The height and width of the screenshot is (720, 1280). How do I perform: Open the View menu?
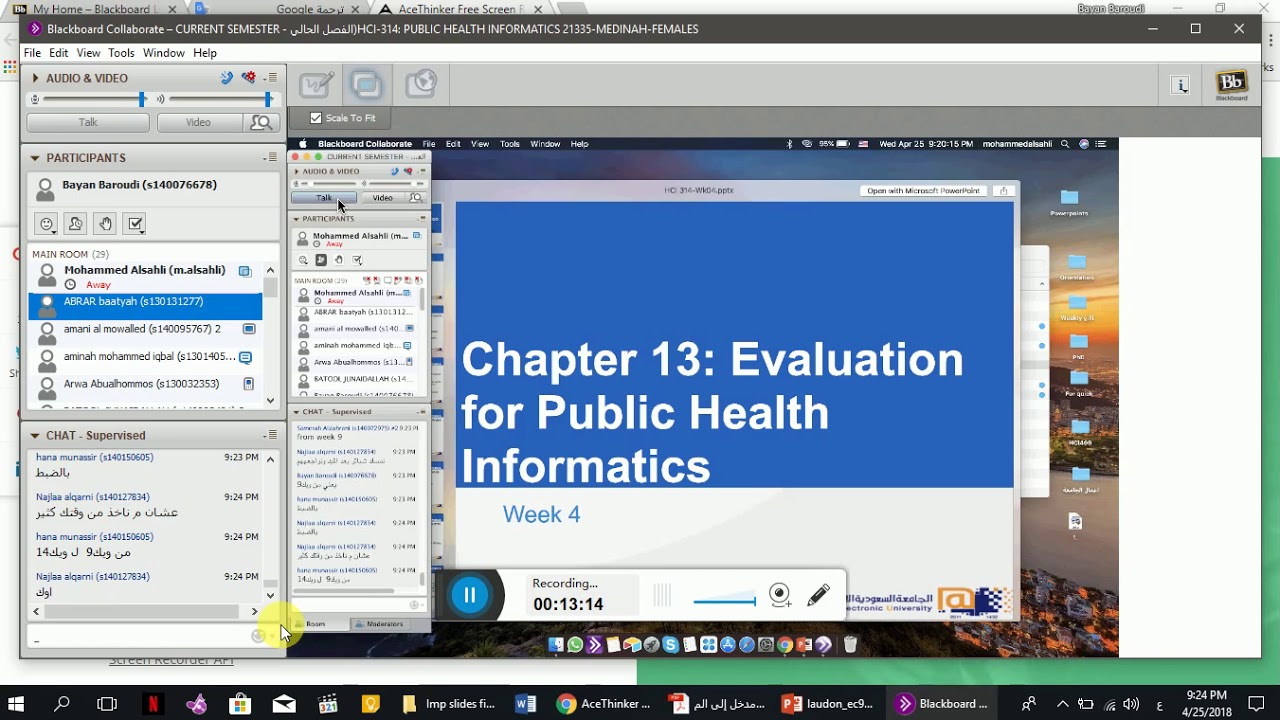(x=88, y=53)
